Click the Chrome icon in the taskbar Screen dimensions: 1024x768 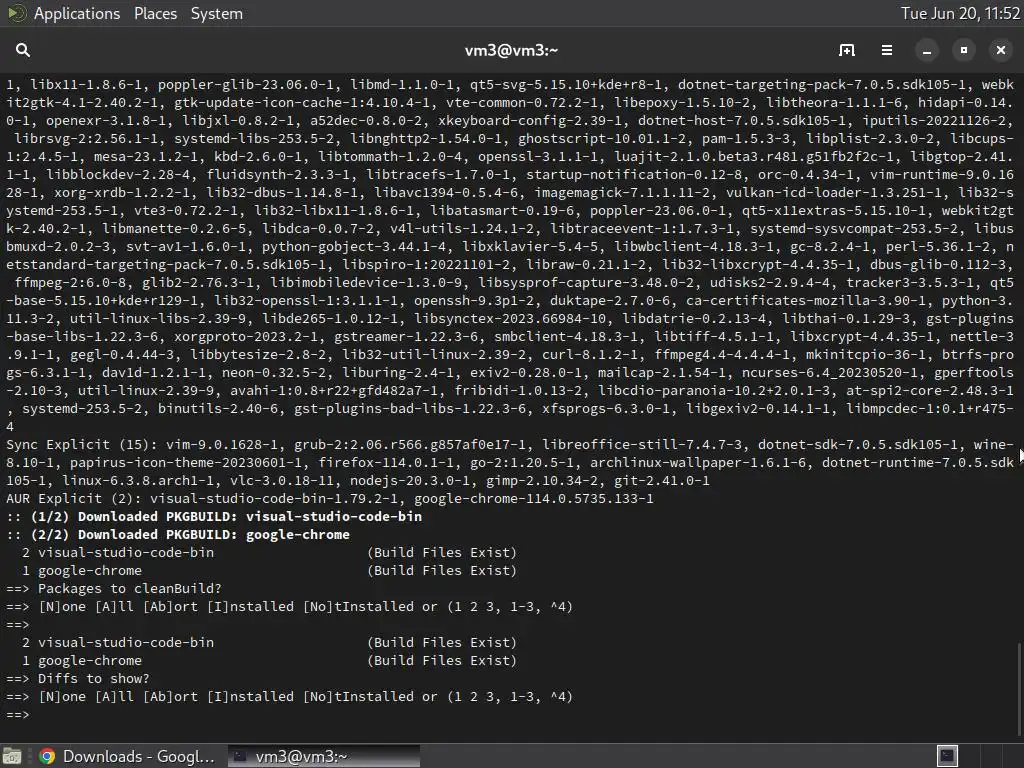[x=47, y=756]
